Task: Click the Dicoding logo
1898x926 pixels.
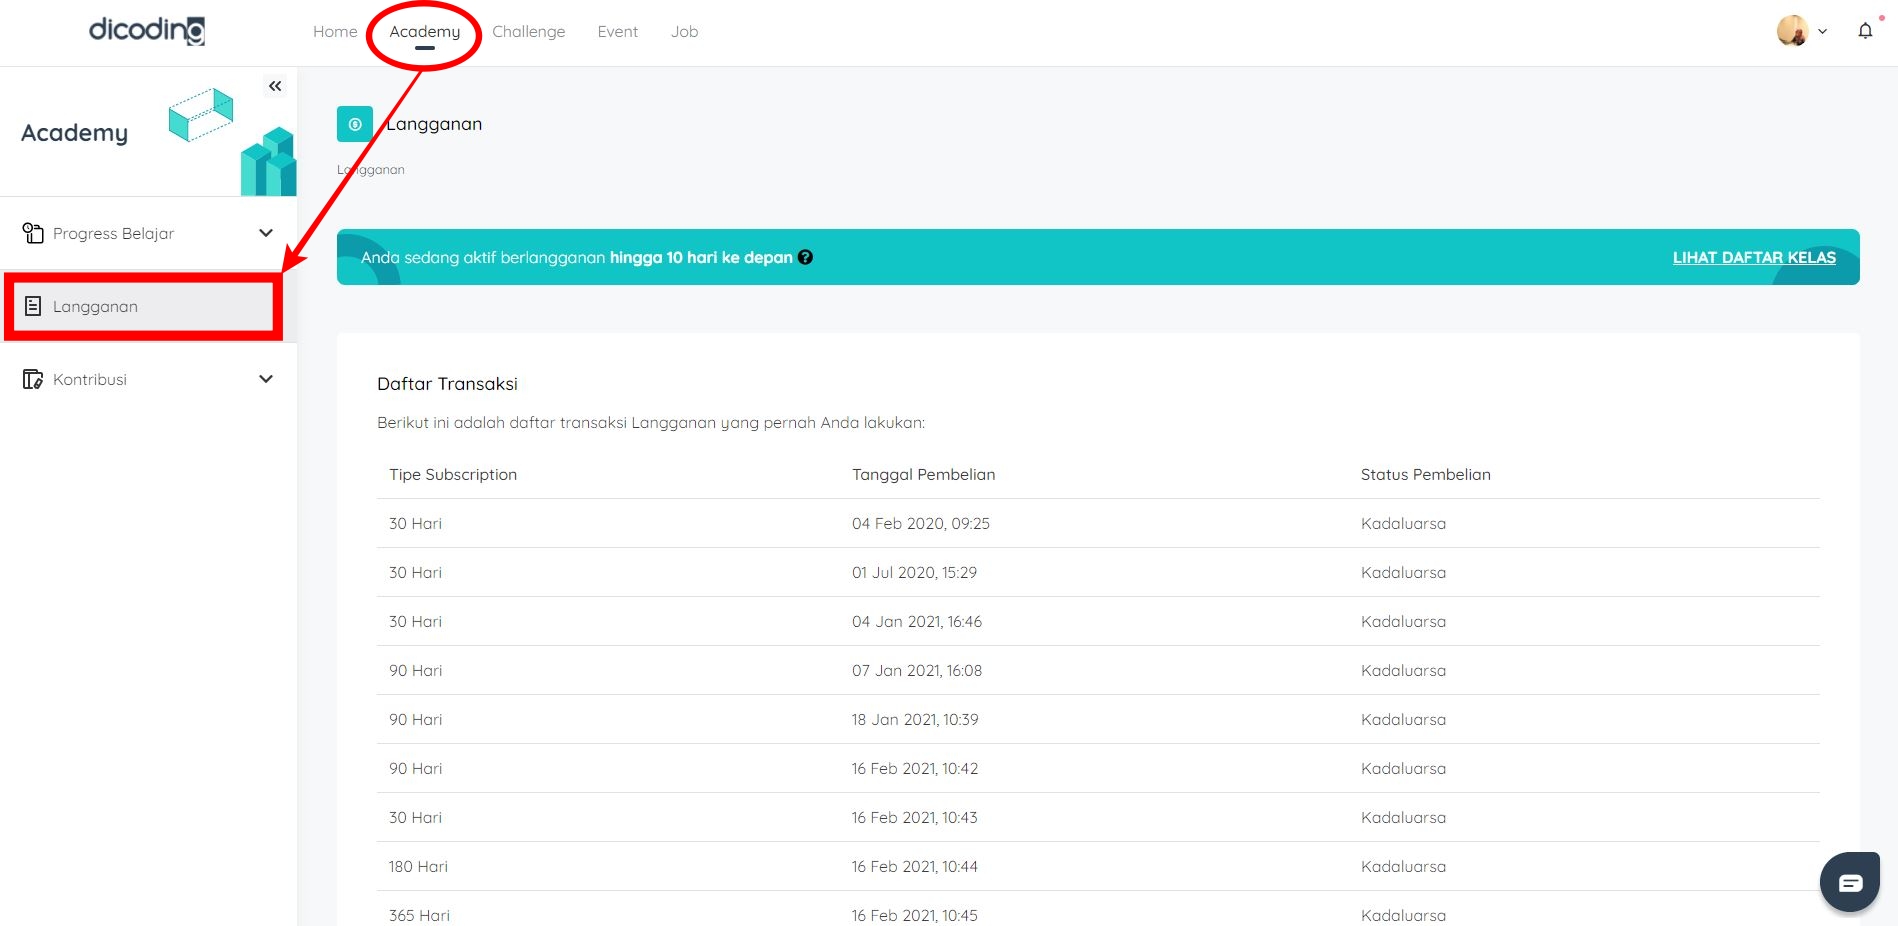Action: point(147,31)
